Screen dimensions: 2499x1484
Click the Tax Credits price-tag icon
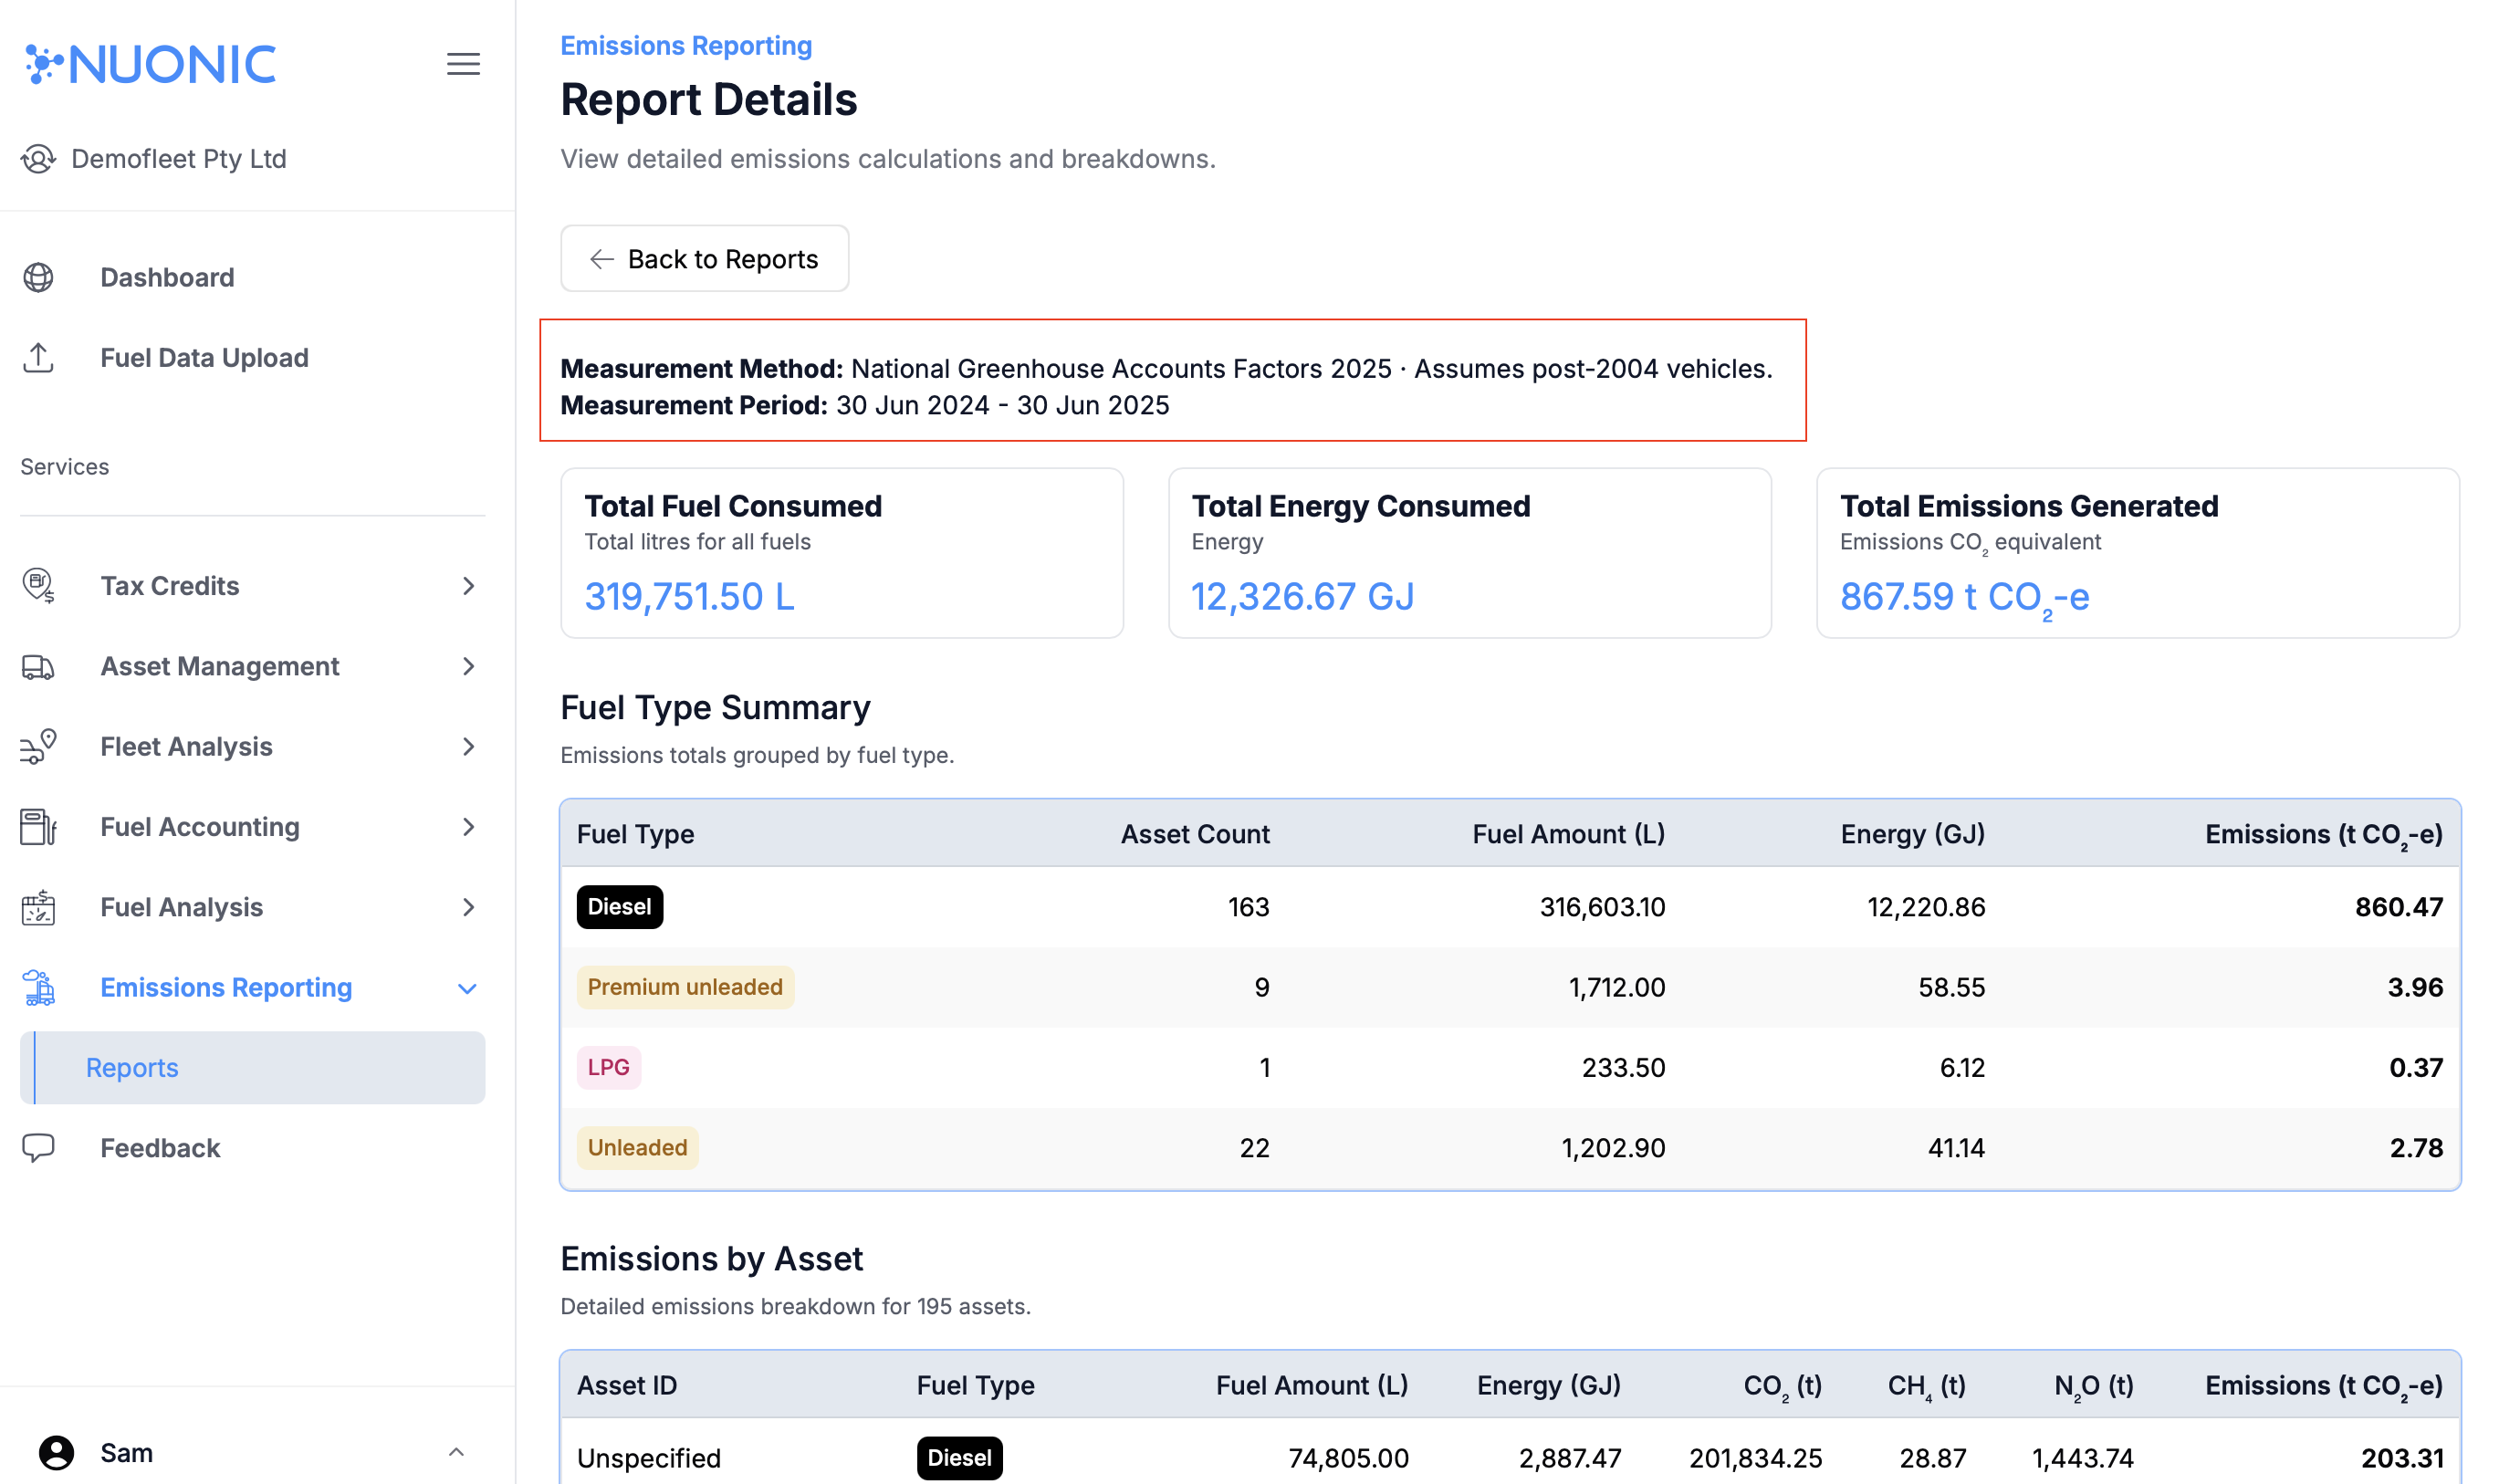point(38,586)
